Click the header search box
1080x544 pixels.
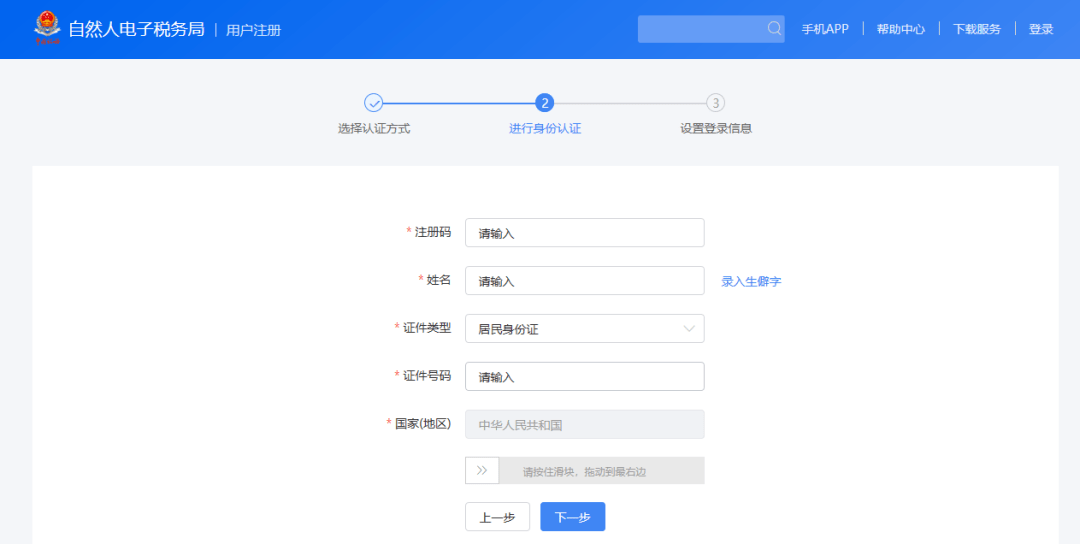[711, 29]
